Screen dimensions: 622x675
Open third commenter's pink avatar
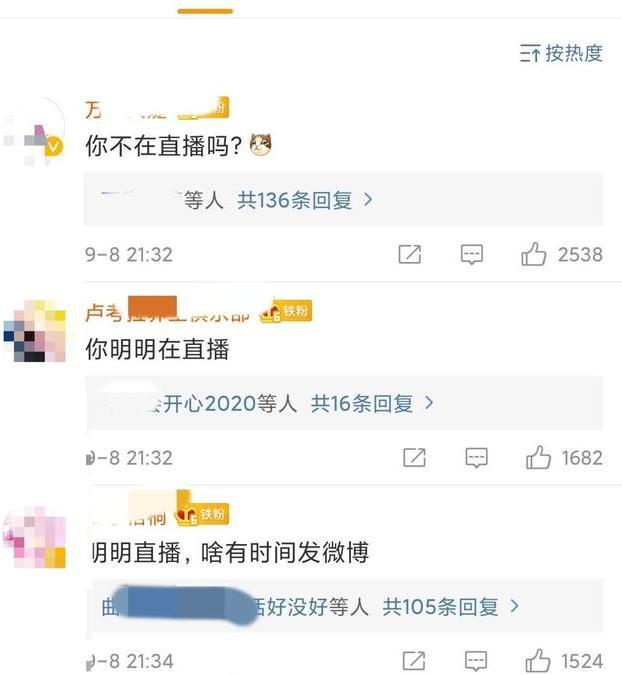click(x=34, y=537)
